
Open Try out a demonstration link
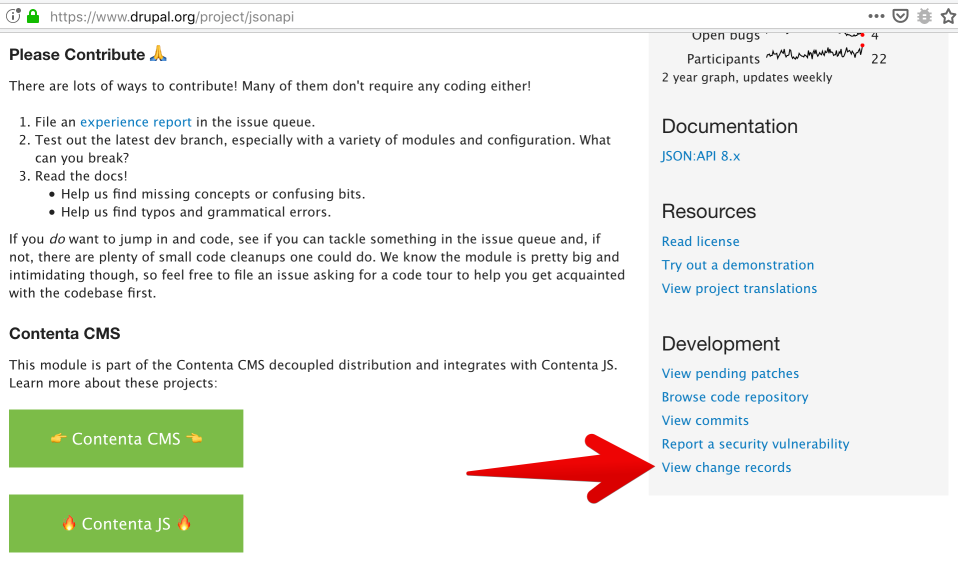(737, 265)
